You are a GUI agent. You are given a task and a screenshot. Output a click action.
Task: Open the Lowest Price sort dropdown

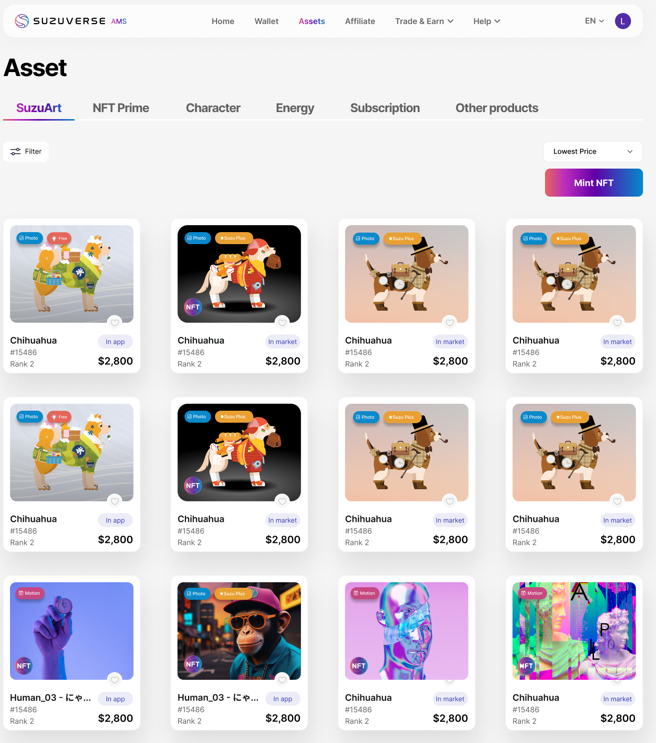(x=593, y=152)
